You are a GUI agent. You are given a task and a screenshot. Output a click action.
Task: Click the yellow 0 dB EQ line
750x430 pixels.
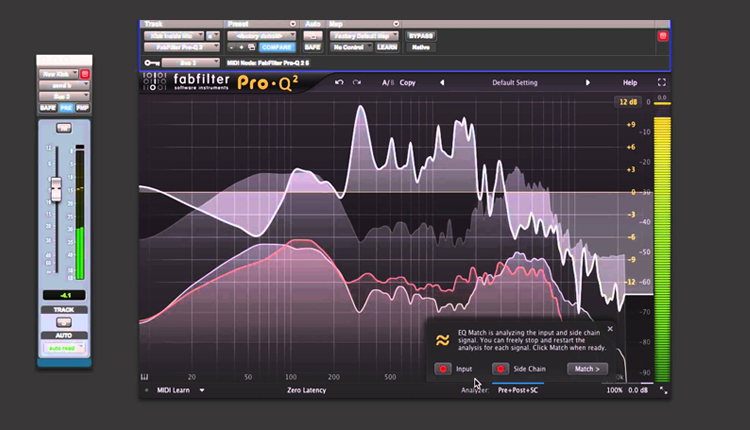point(396,192)
